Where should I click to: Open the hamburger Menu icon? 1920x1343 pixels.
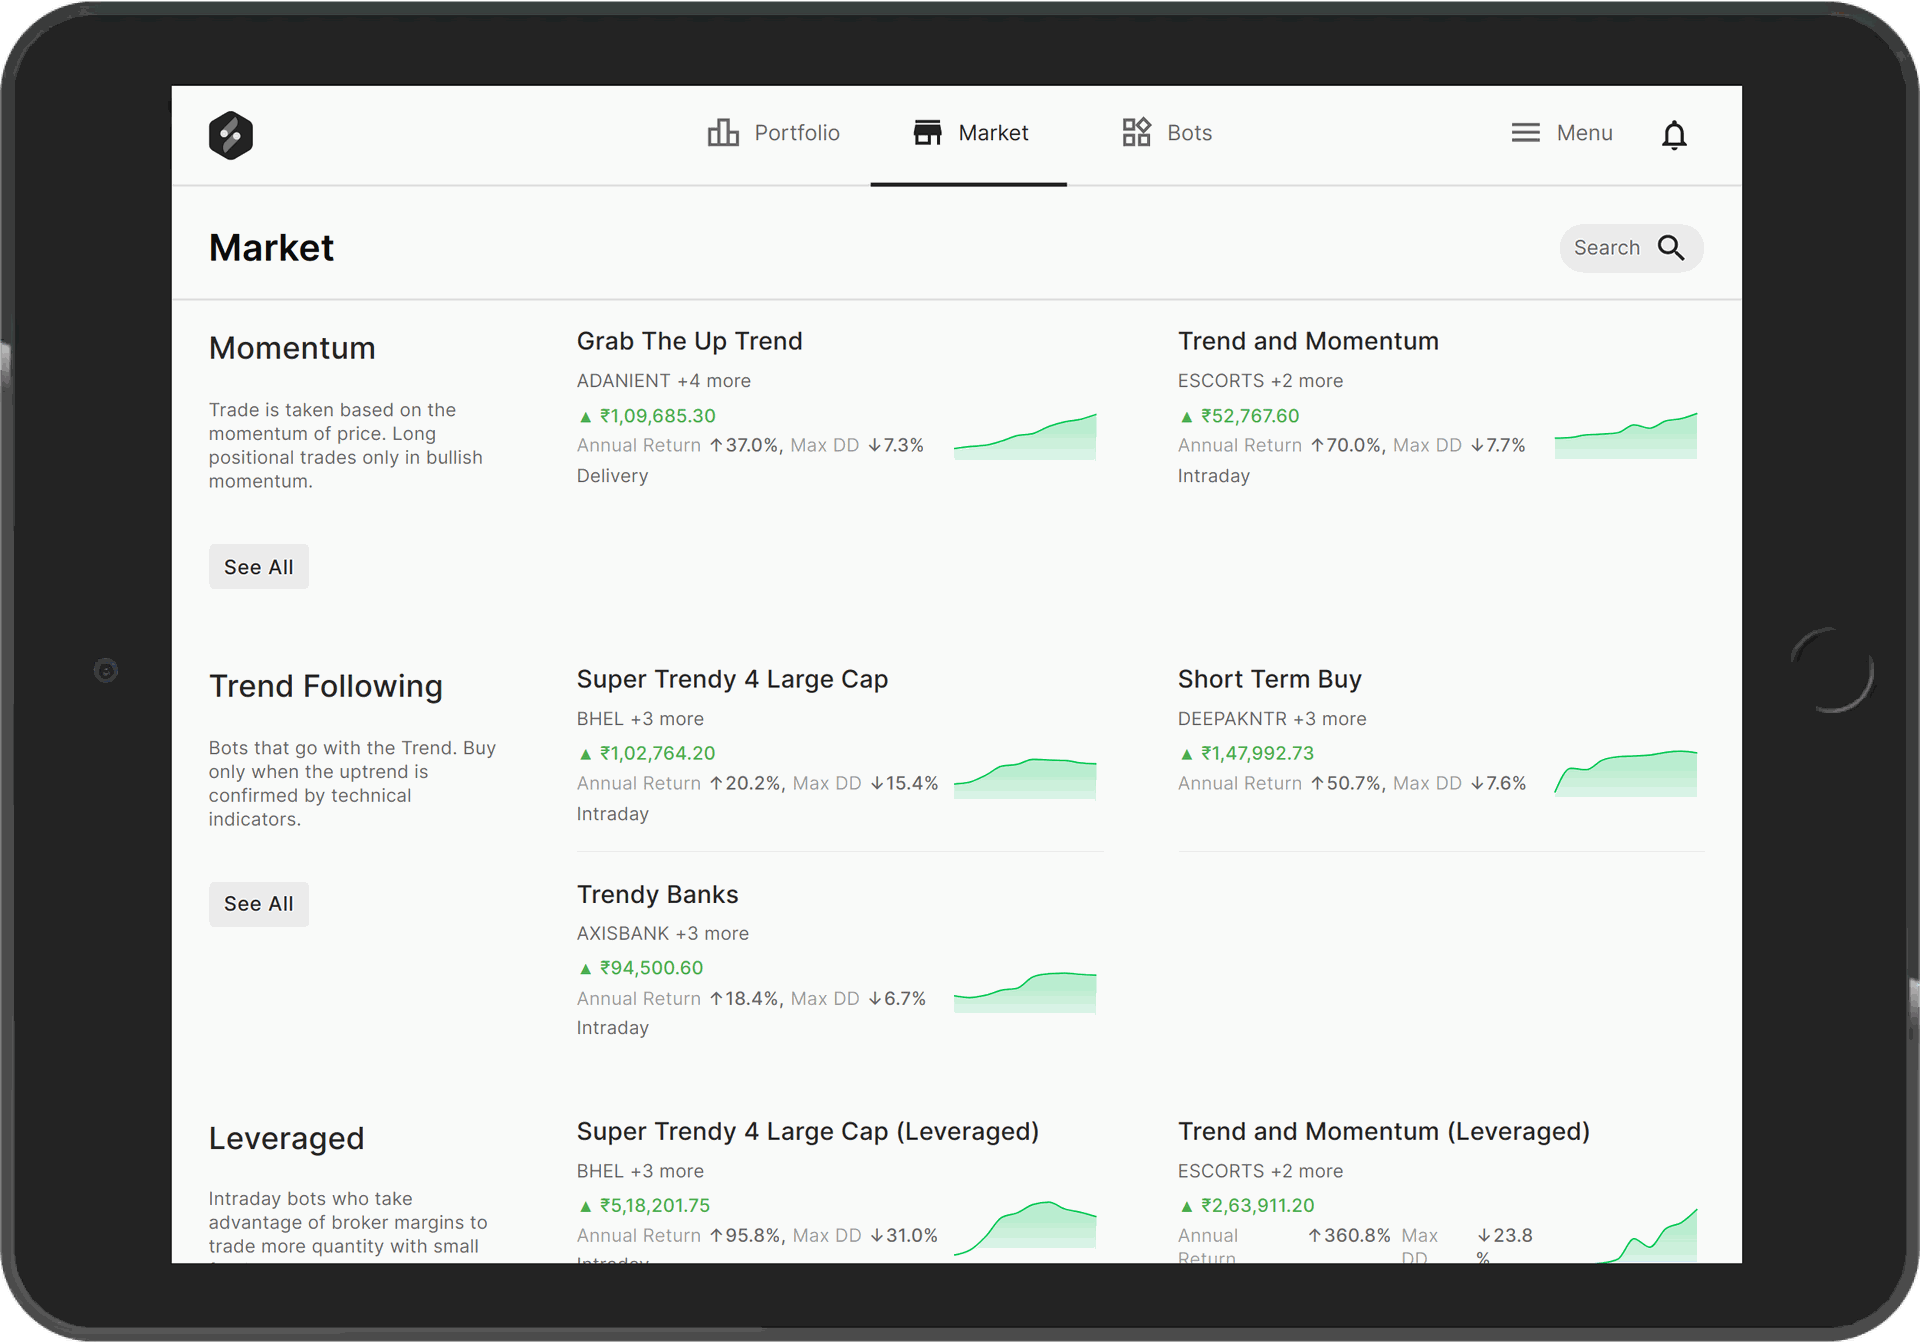(1525, 133)
